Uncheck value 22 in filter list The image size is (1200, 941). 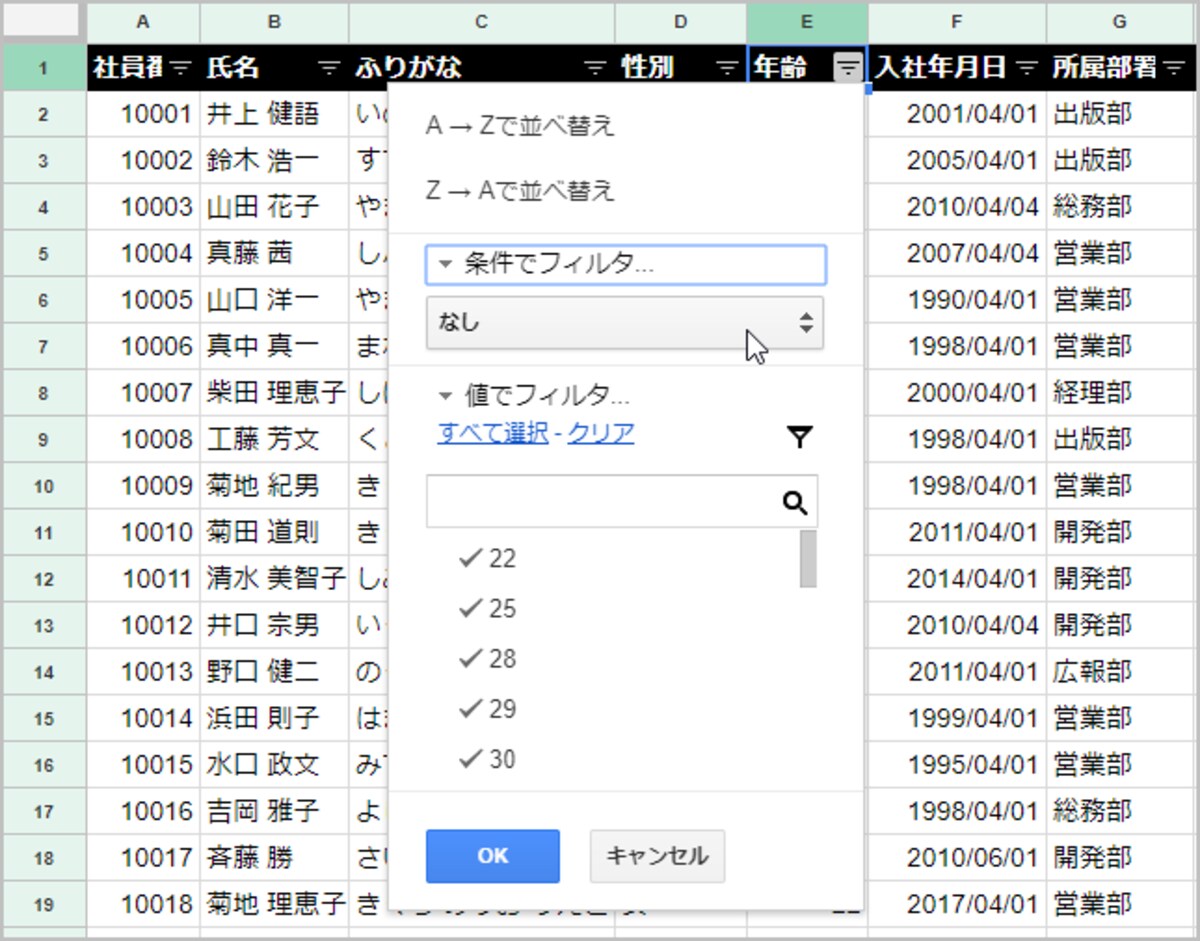(487, 558)
